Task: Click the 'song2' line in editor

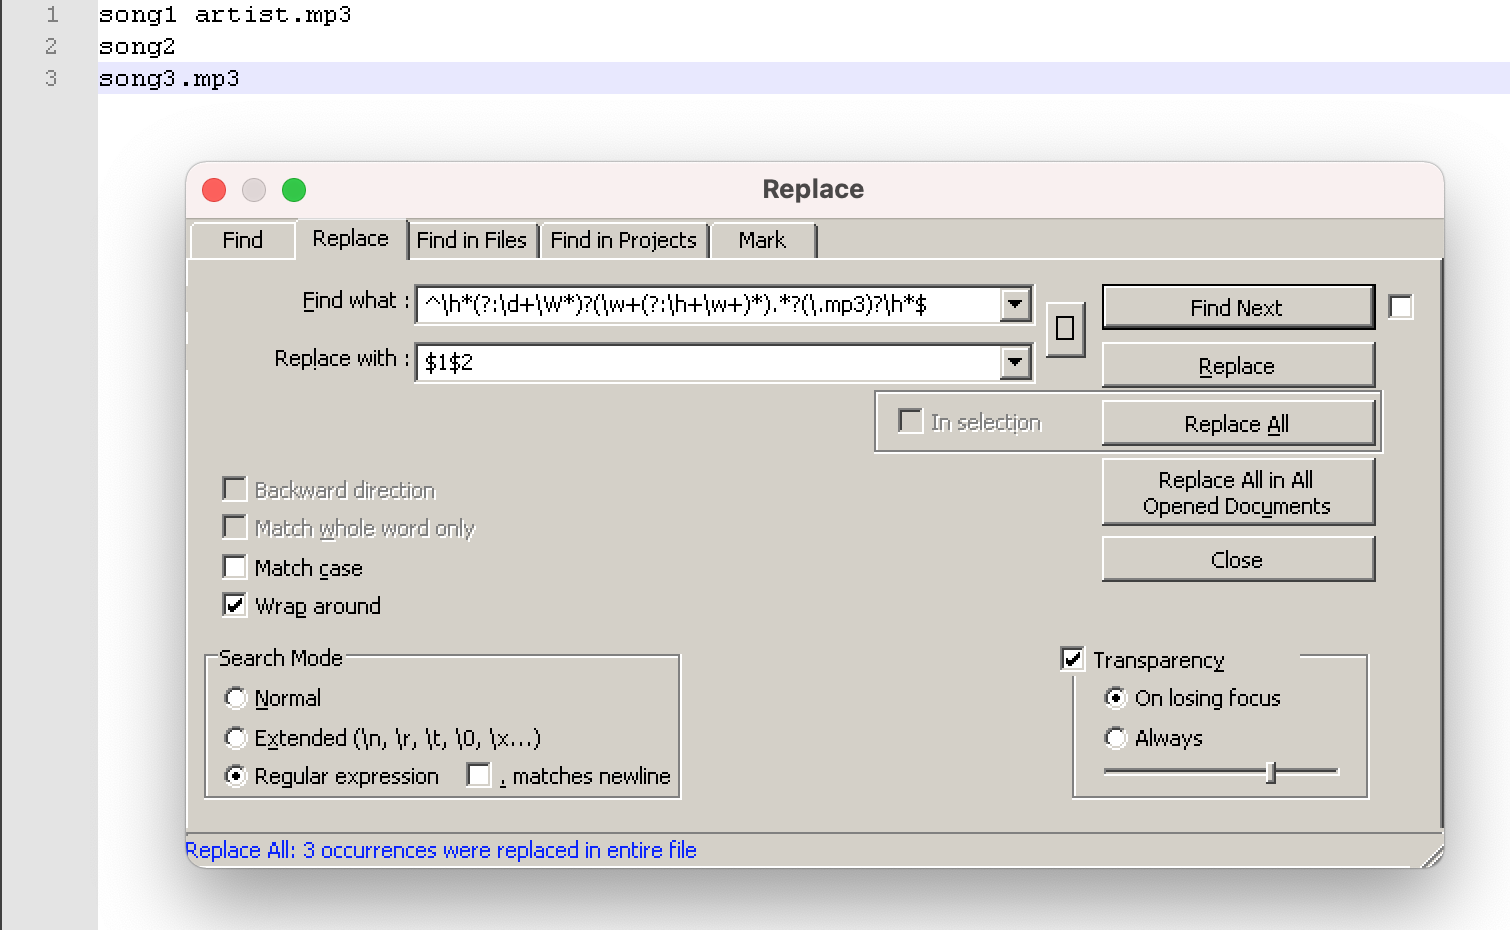Action: pyautogui.click(x=137, y=47)
